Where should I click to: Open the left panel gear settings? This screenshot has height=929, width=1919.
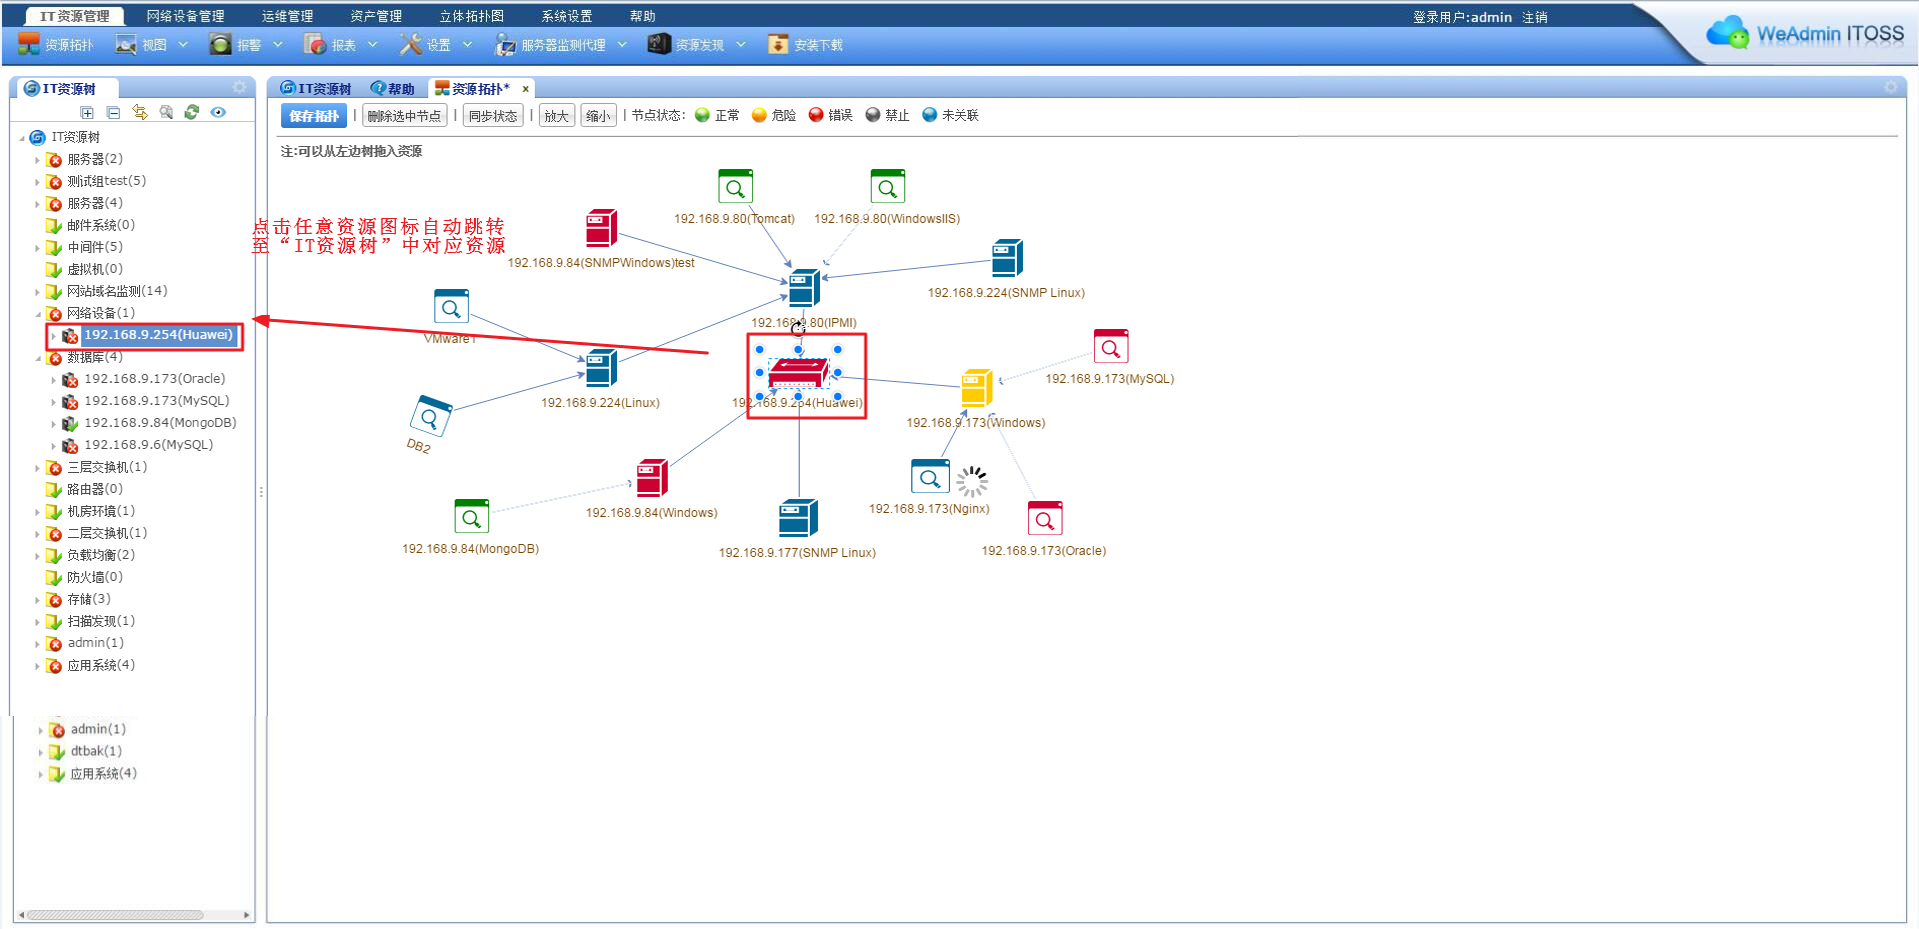pyautogui.click(x=239, y=87)
